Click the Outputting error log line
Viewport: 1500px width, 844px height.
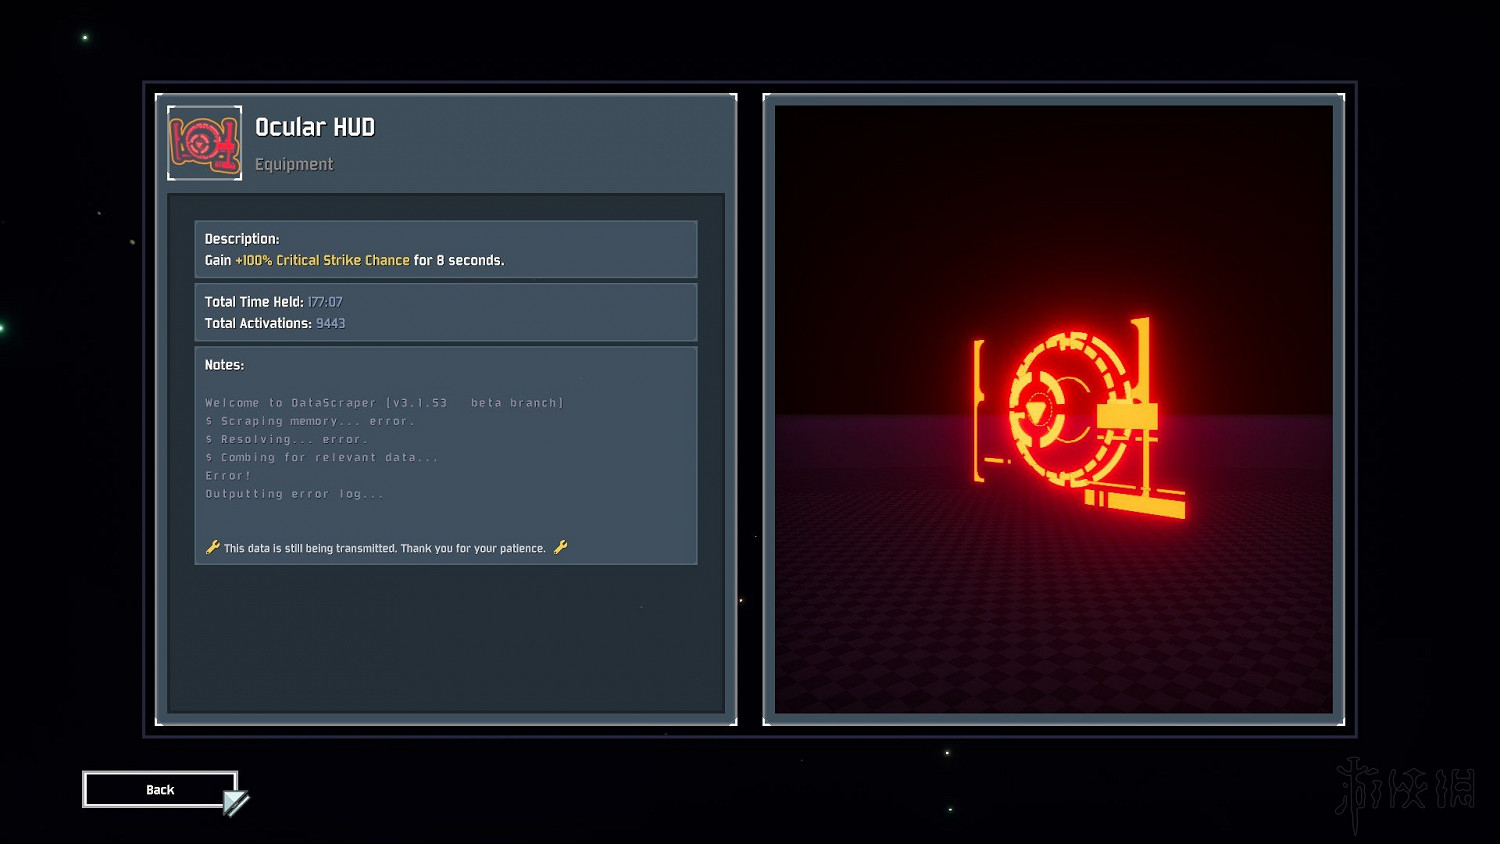click(x=294, y=494)
